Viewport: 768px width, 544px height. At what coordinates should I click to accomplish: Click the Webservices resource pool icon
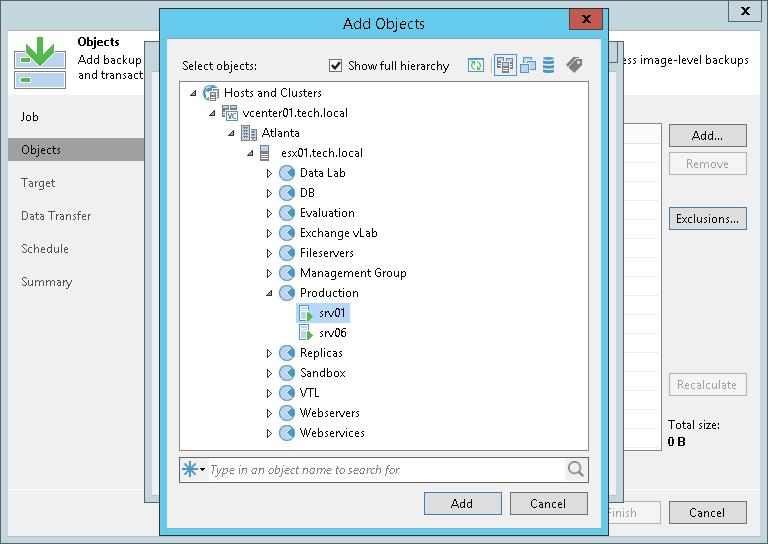pyautogui.click(x=287, y=433)
